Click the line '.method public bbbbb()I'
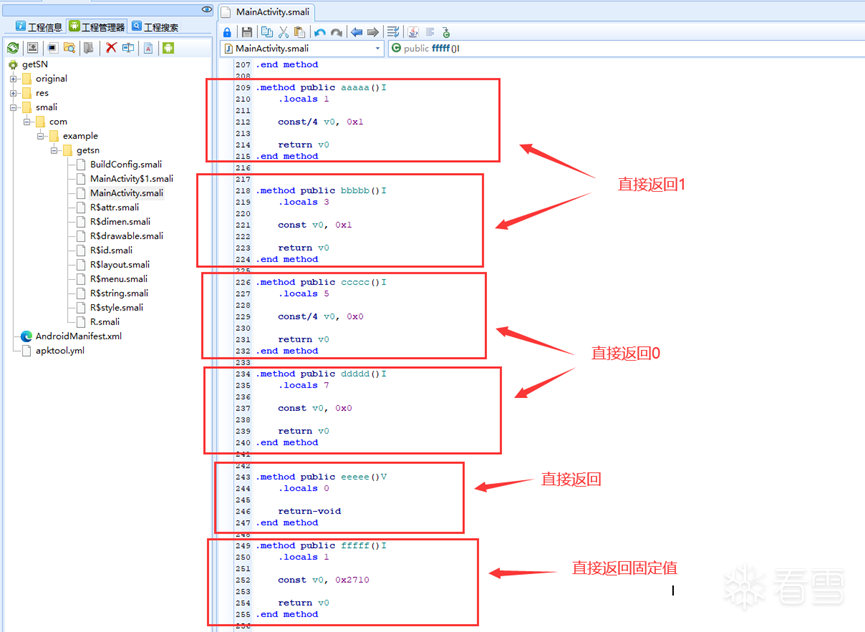 [x=321, y=191]
